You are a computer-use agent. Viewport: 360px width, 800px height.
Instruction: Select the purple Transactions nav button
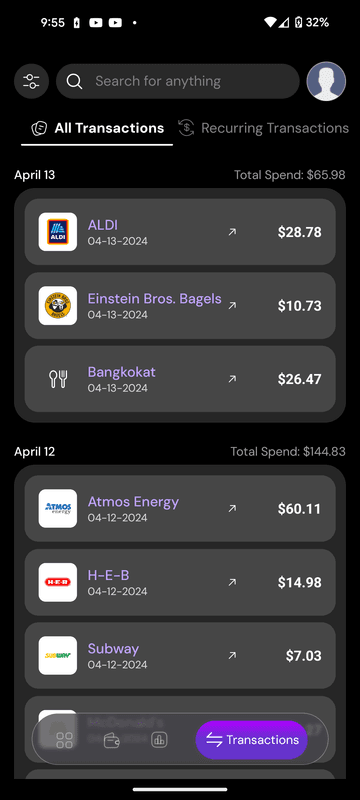click(252, 740)
